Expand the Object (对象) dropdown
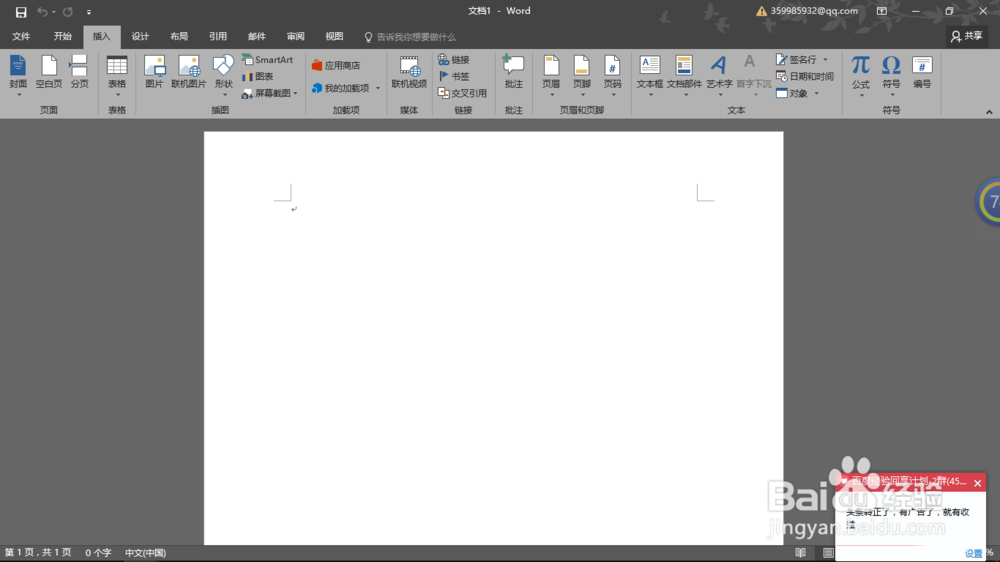 click(x=816, y=94)
